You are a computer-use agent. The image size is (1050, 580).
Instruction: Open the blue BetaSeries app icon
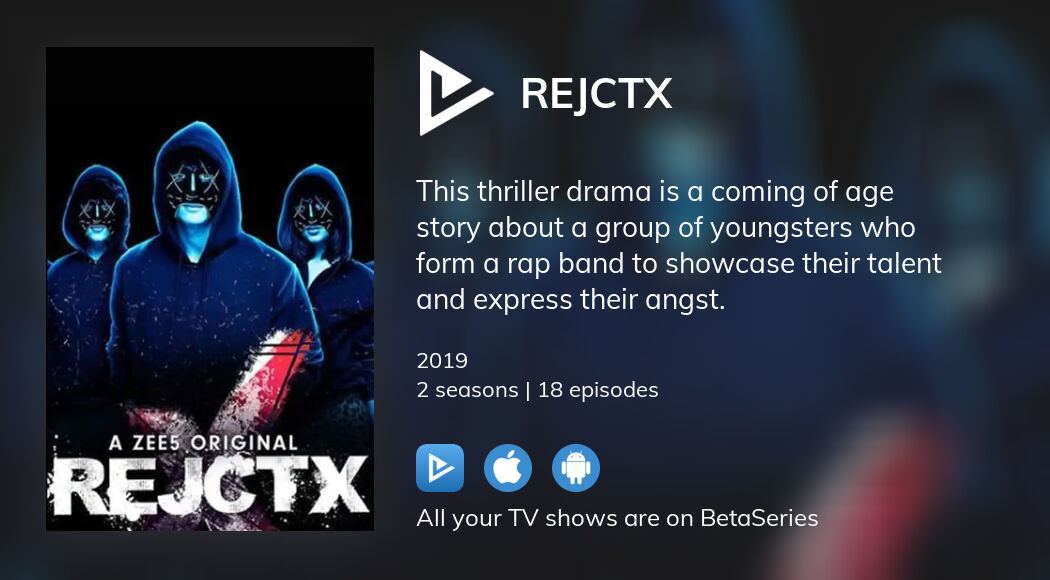(x=440, y=468)
